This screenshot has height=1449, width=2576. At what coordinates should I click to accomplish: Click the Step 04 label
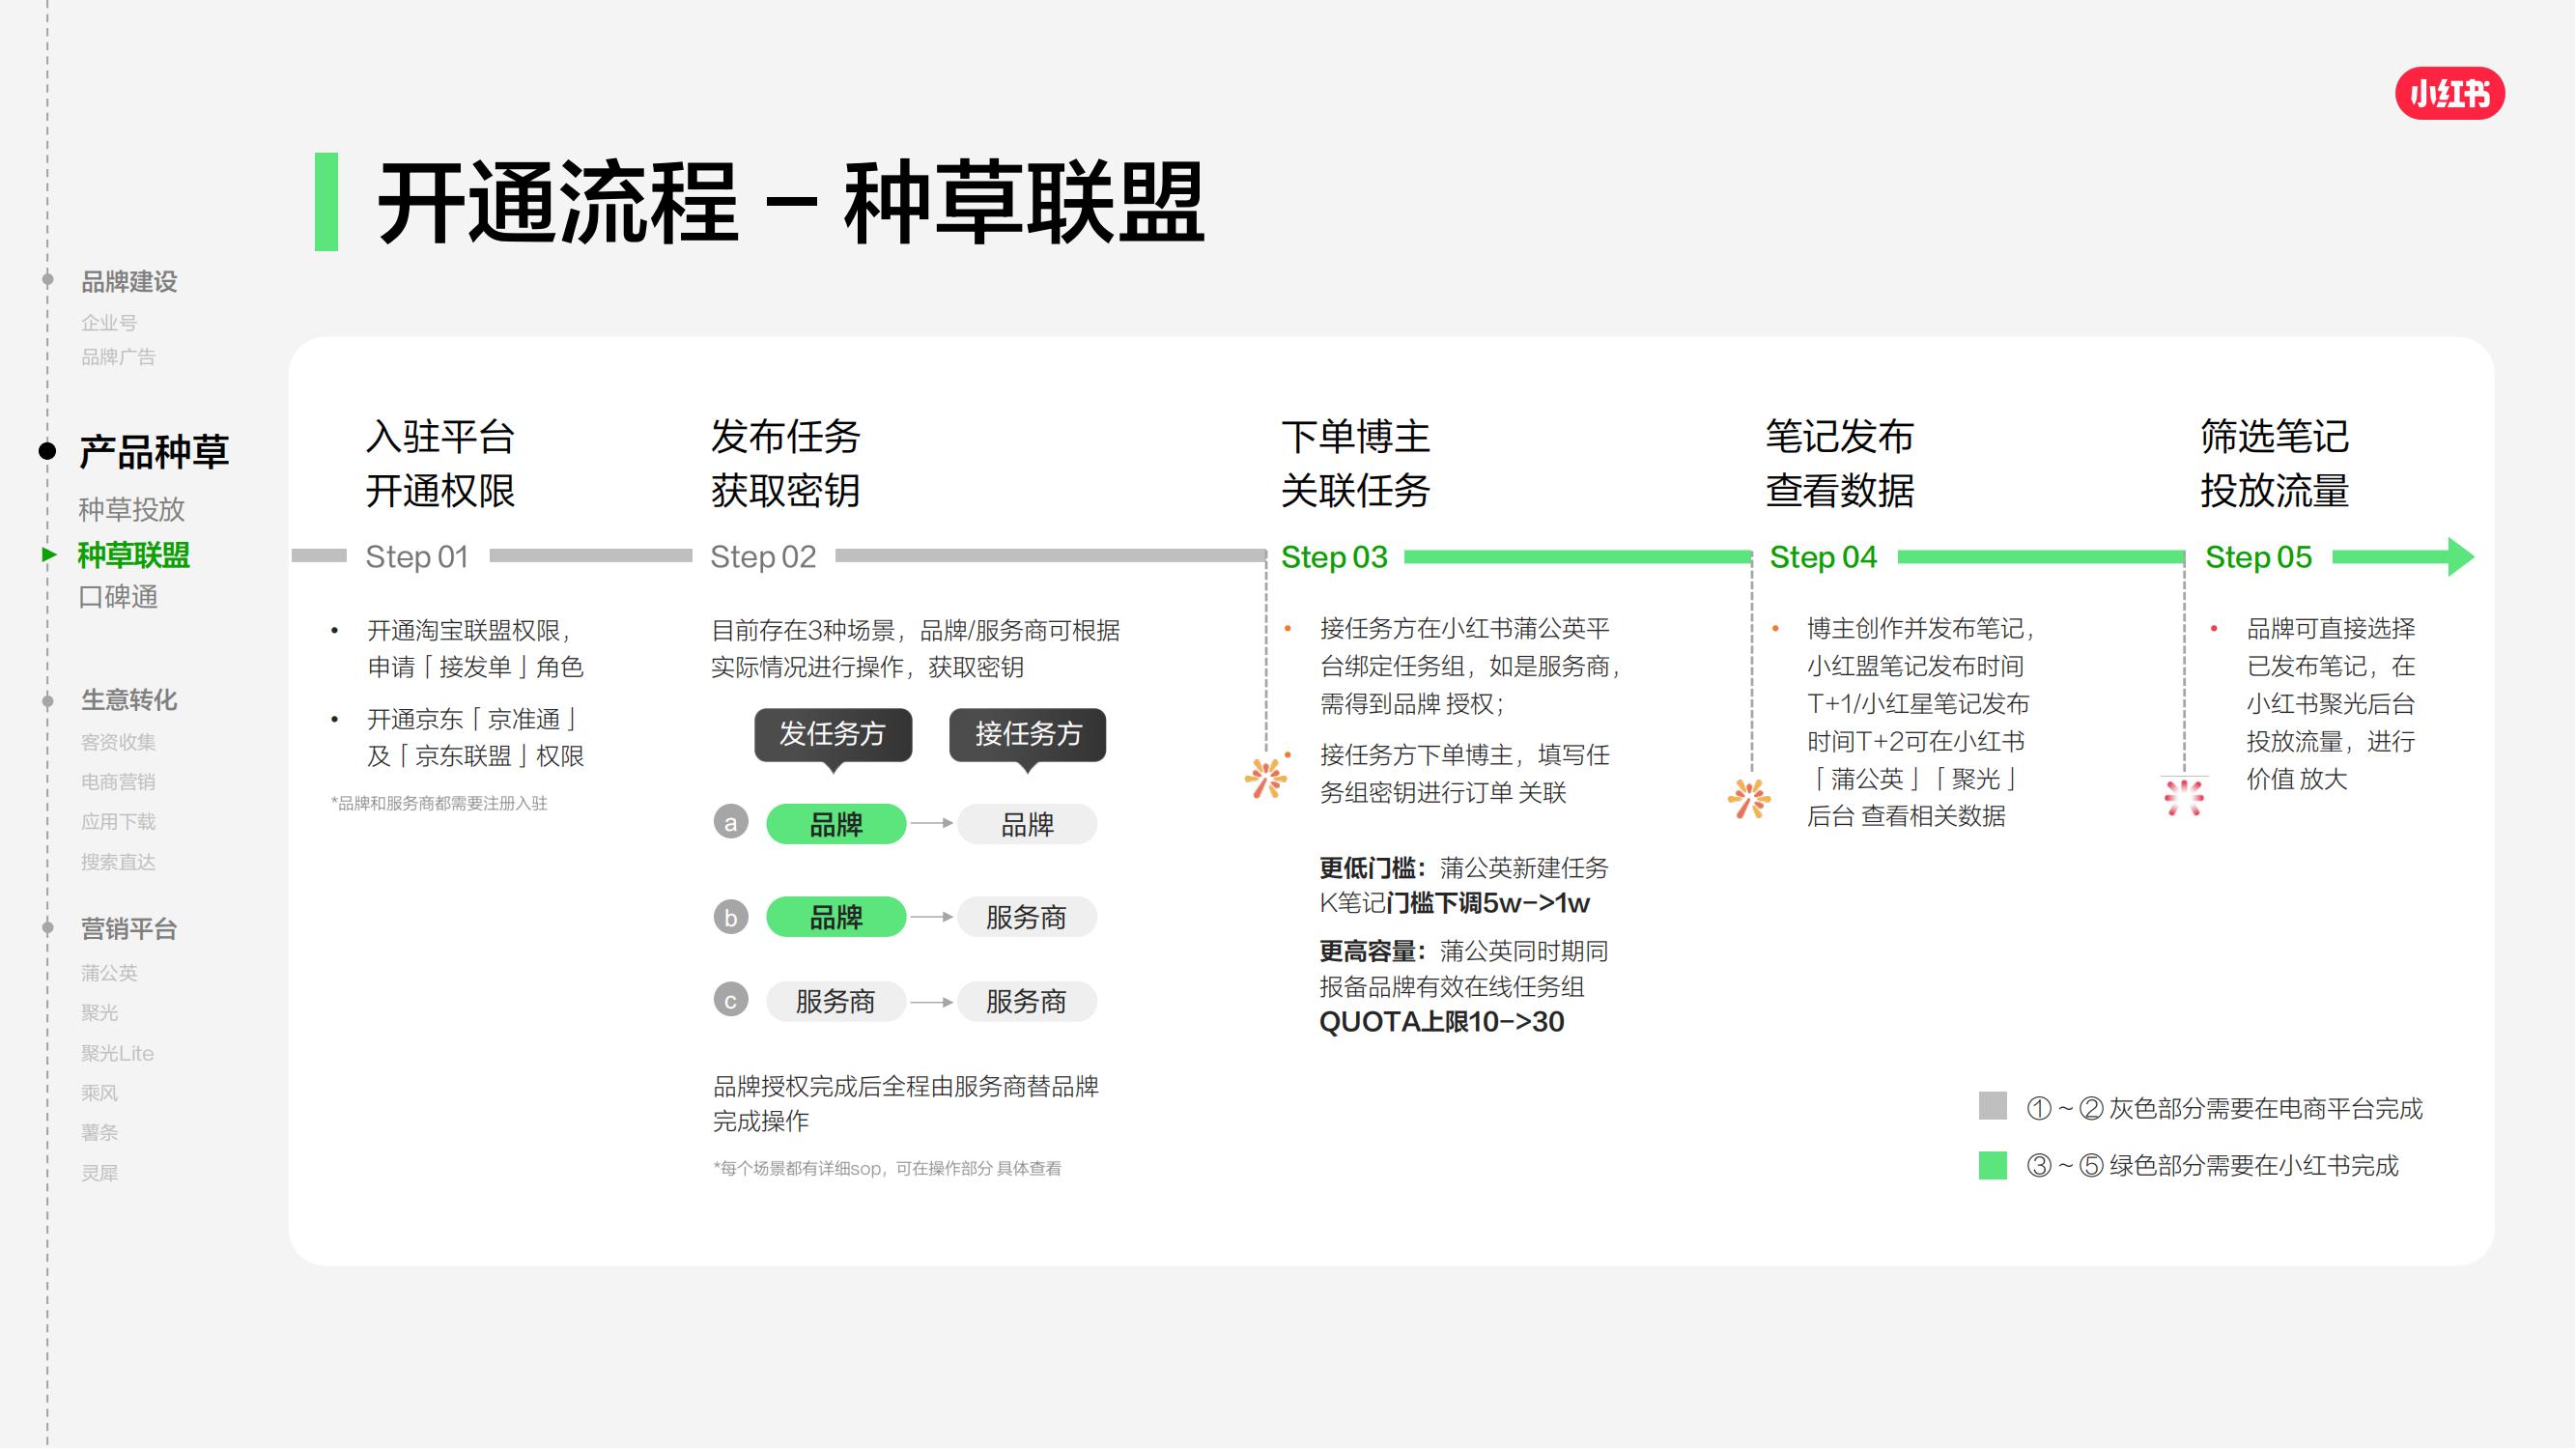click(1823, 556)
